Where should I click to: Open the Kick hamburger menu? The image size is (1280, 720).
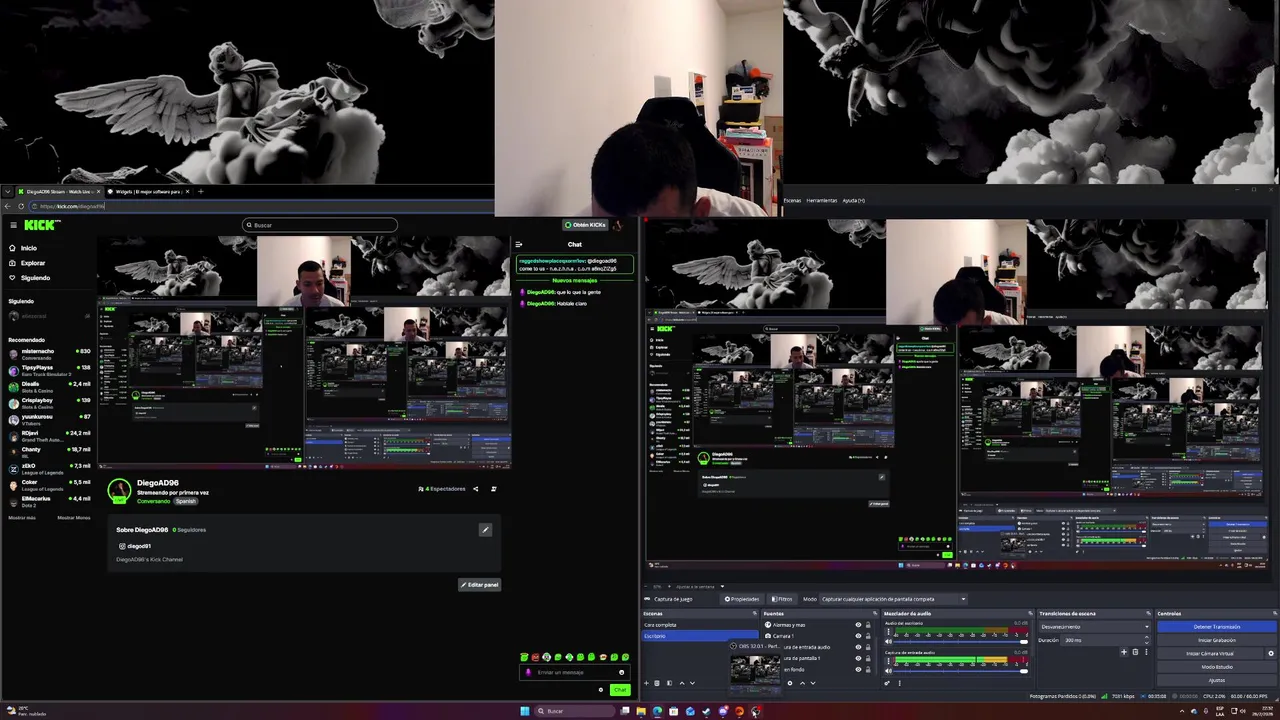click(x=13, y=225)
